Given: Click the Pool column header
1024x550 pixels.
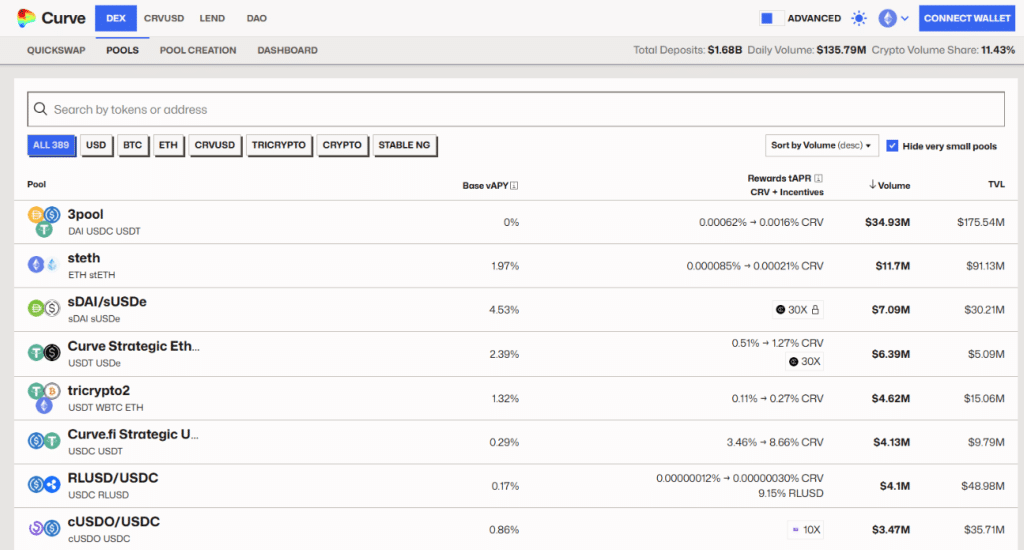Looking at the screenshot, I should (x=37, y=184).
